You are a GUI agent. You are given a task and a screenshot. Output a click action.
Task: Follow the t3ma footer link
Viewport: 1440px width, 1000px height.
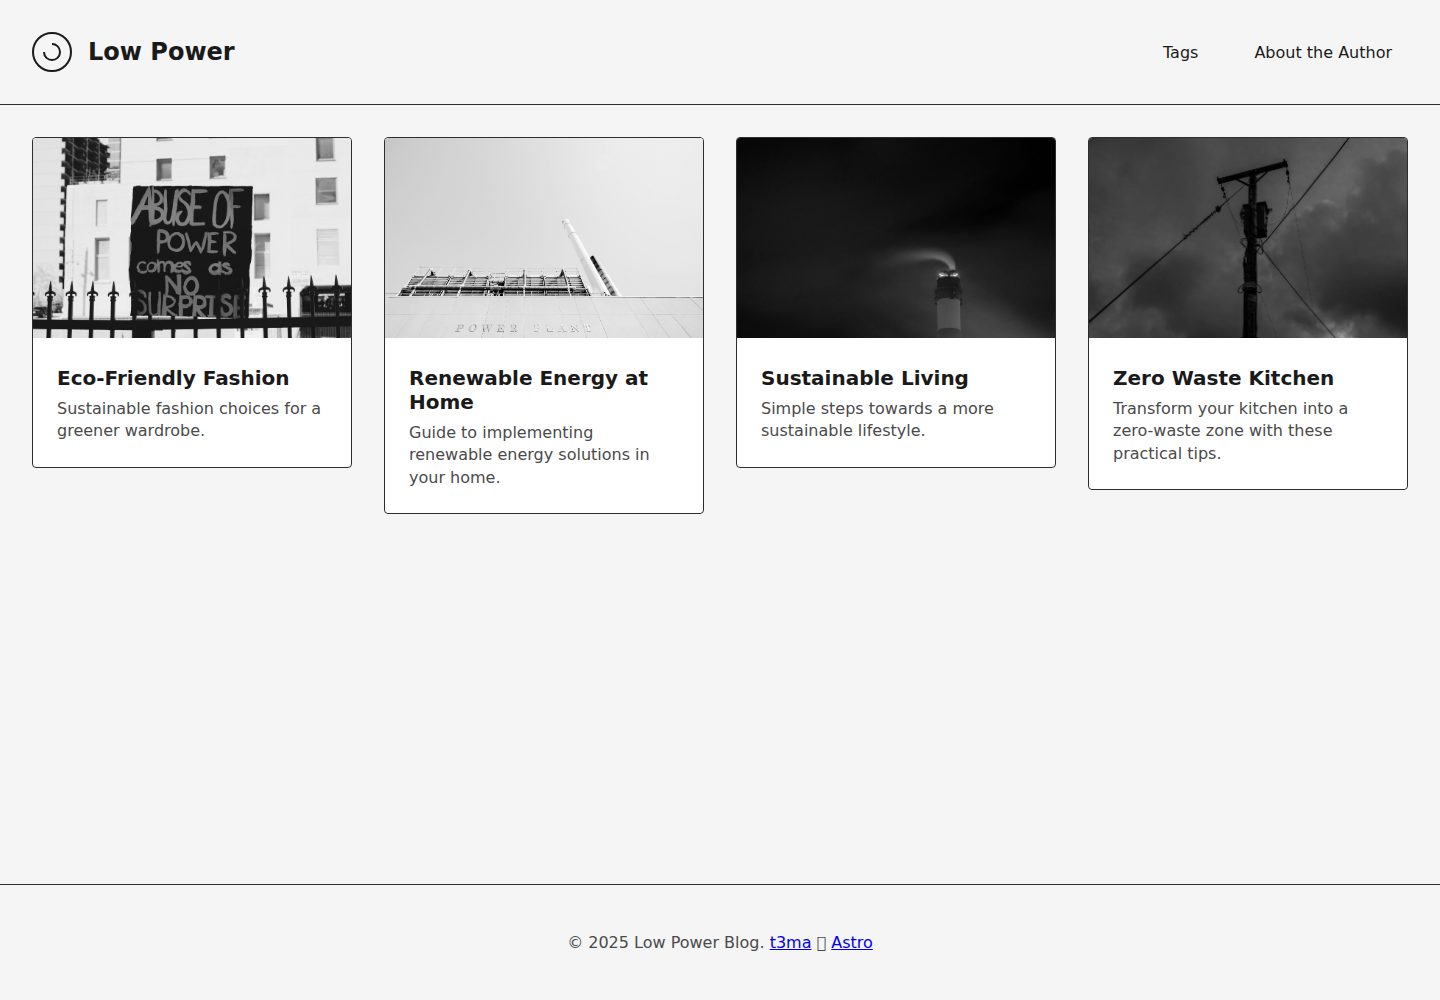coord(790,942)
